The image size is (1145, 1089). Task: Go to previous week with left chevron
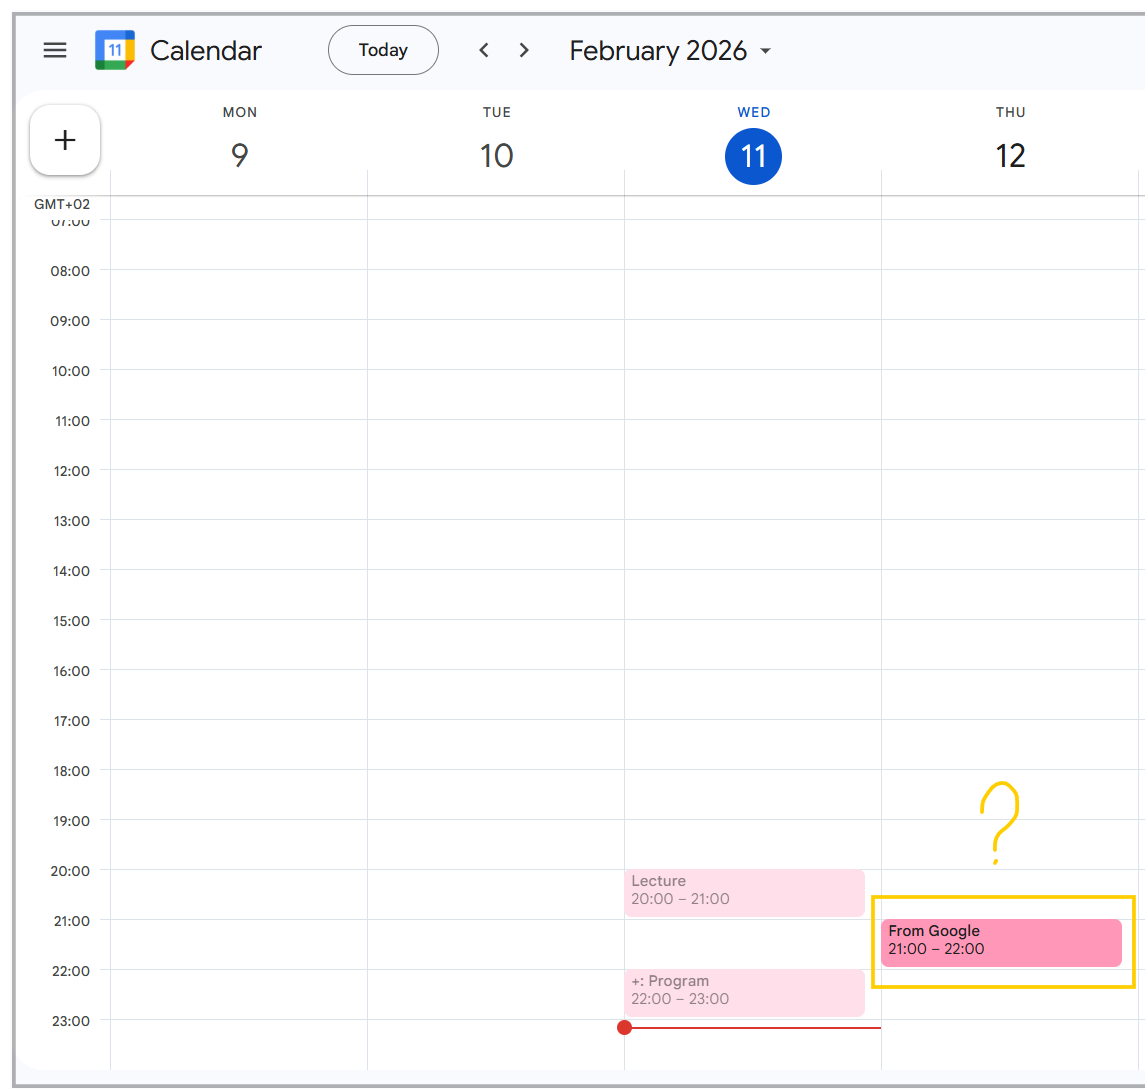pyautogui.click(x=484, y=50)
